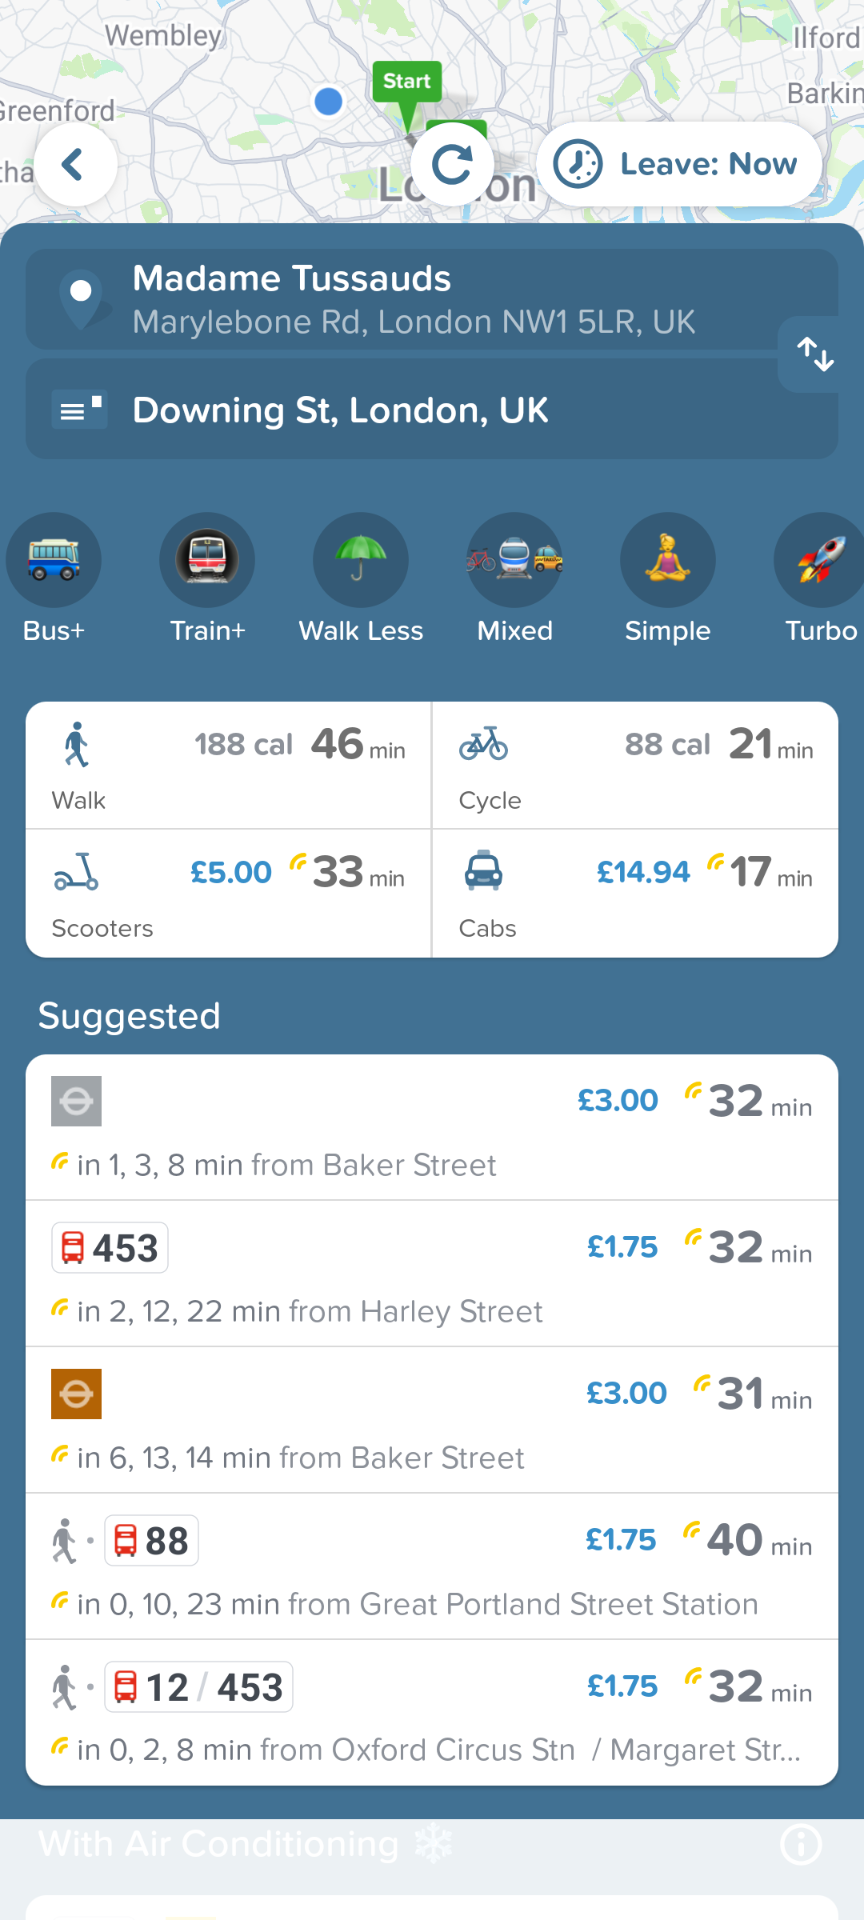Viewport: 864px width, 1920px height.
Task: Open the 453 bus route from Harley Street
Action: (432, 1274)
